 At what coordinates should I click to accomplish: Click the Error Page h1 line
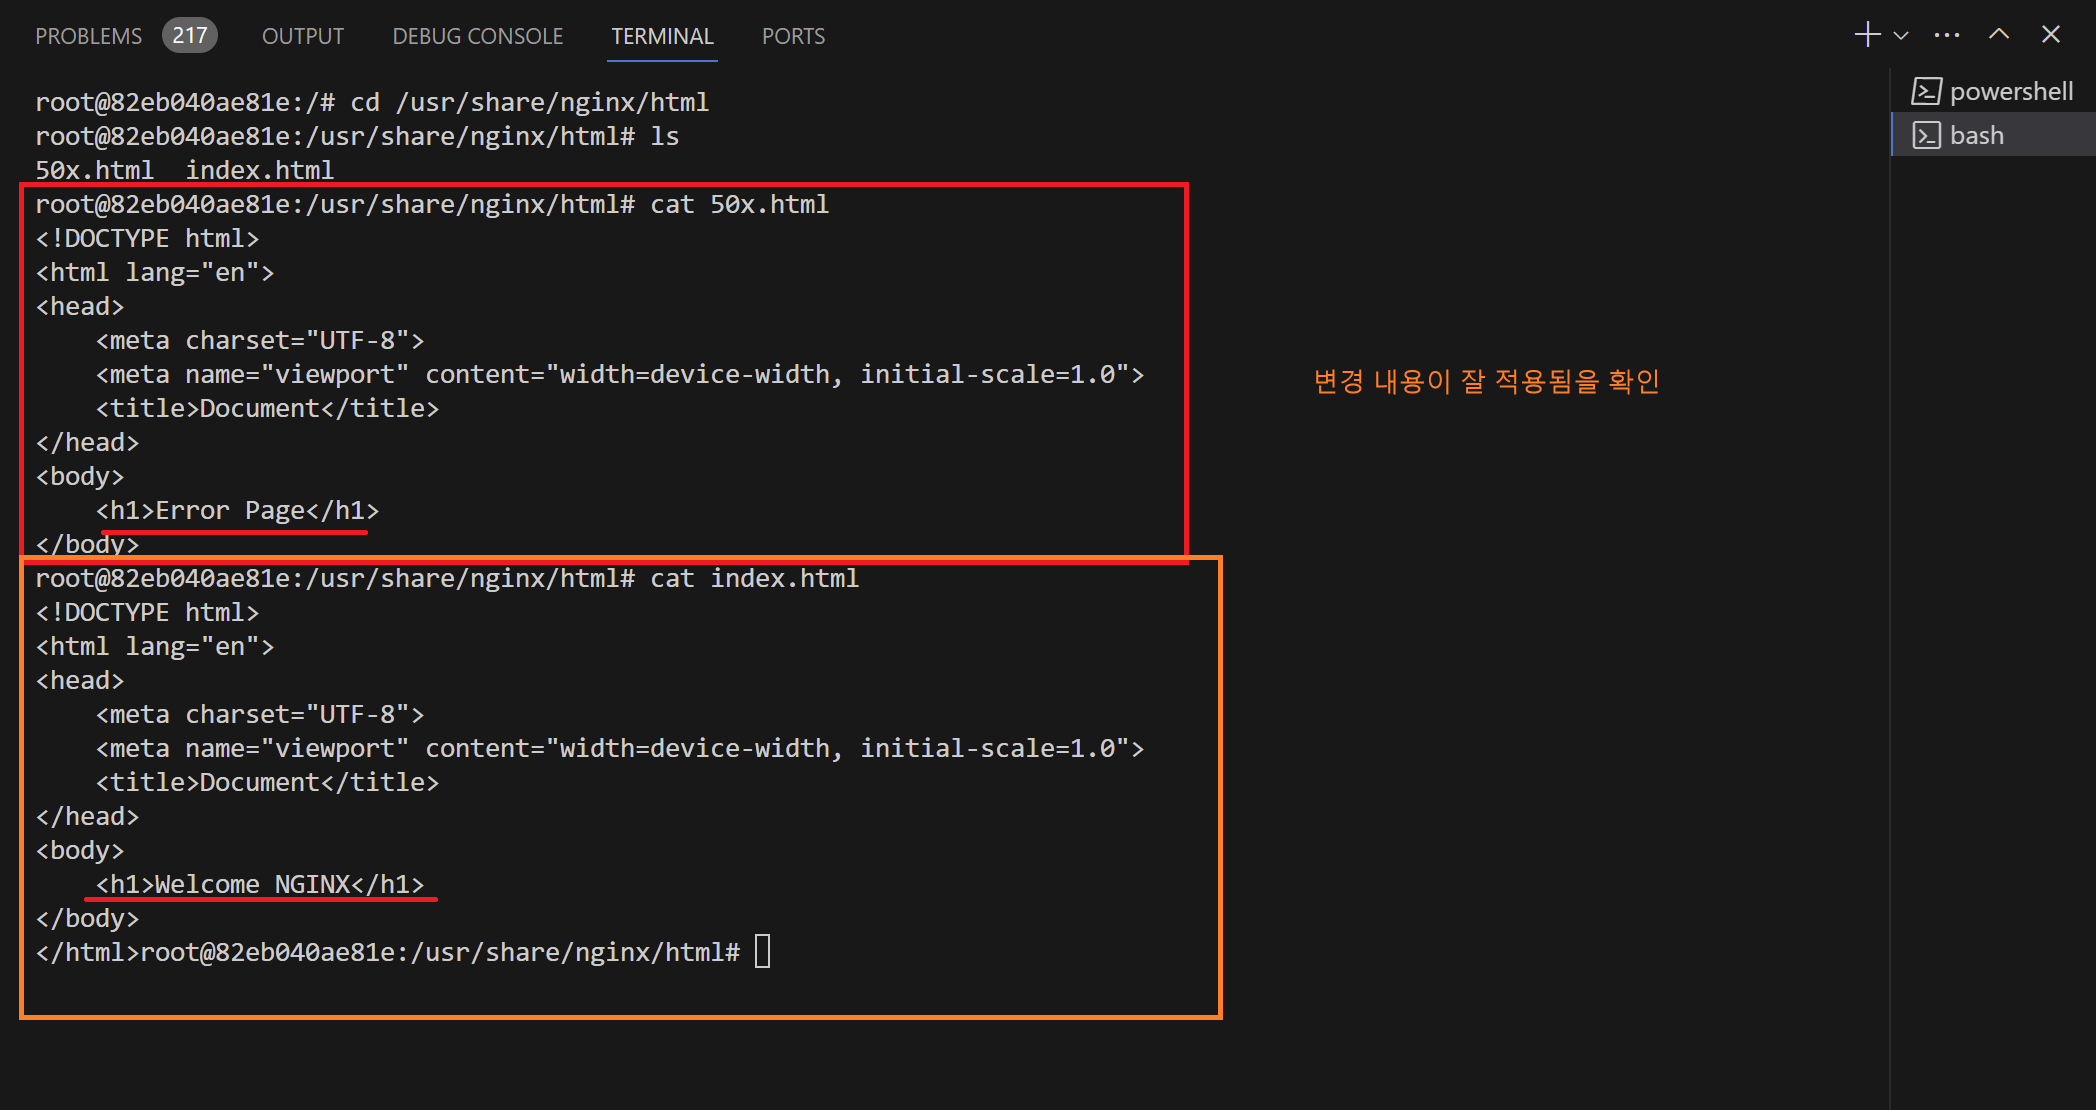click(x=237, y=510)
